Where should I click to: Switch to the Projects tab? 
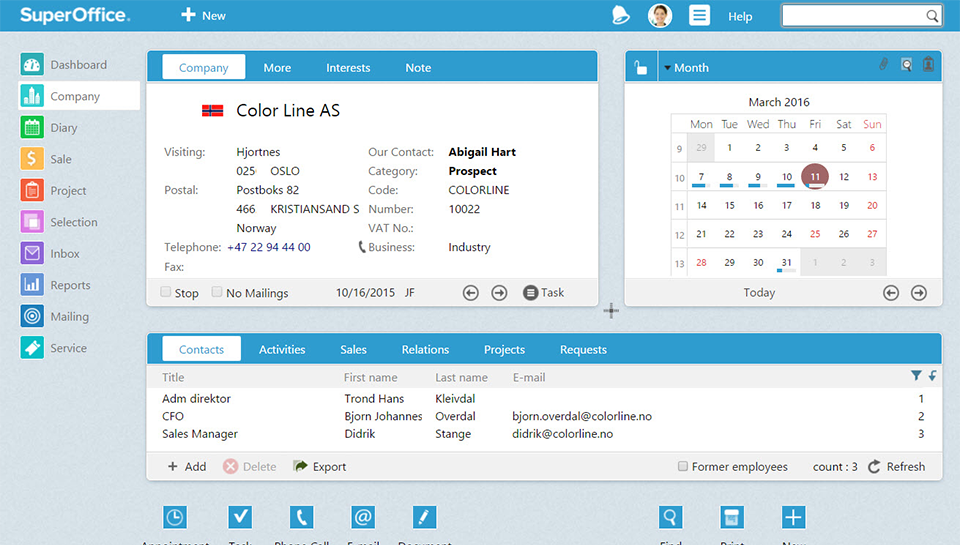[x=504, y=350]
